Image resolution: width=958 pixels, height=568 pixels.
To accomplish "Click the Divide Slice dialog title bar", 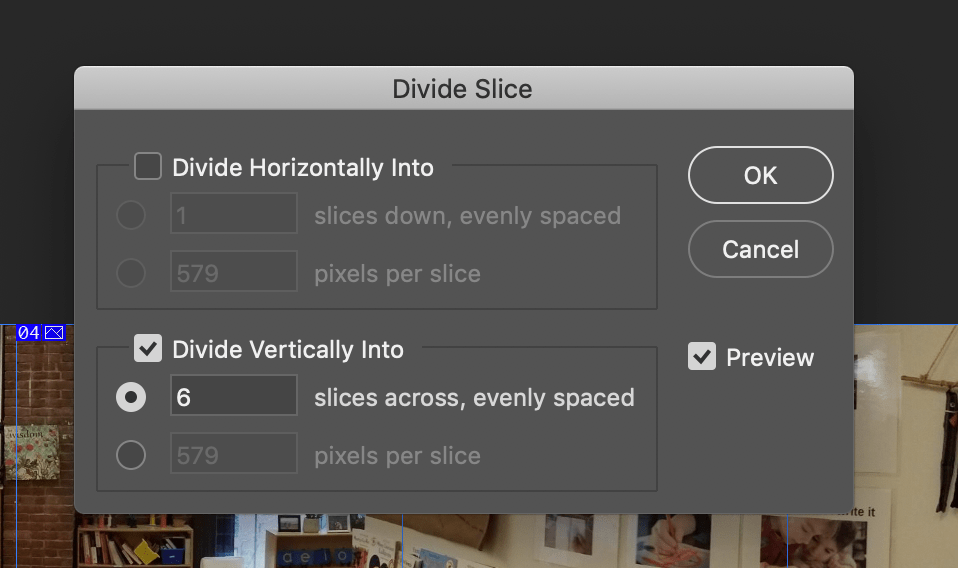I will [462, 89].
